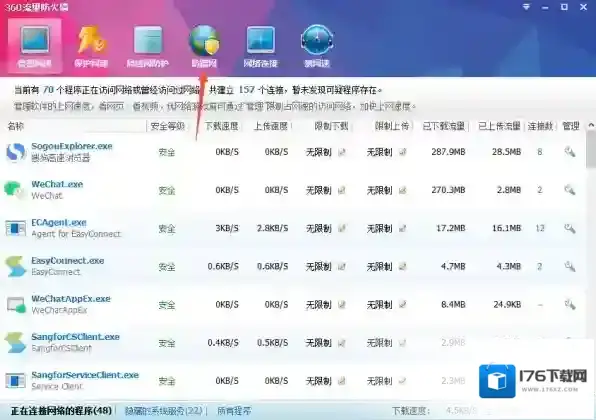The image size is (596, 420).
Task: Sort by the 已下载流量 column header
Action: tap(444, 126)
